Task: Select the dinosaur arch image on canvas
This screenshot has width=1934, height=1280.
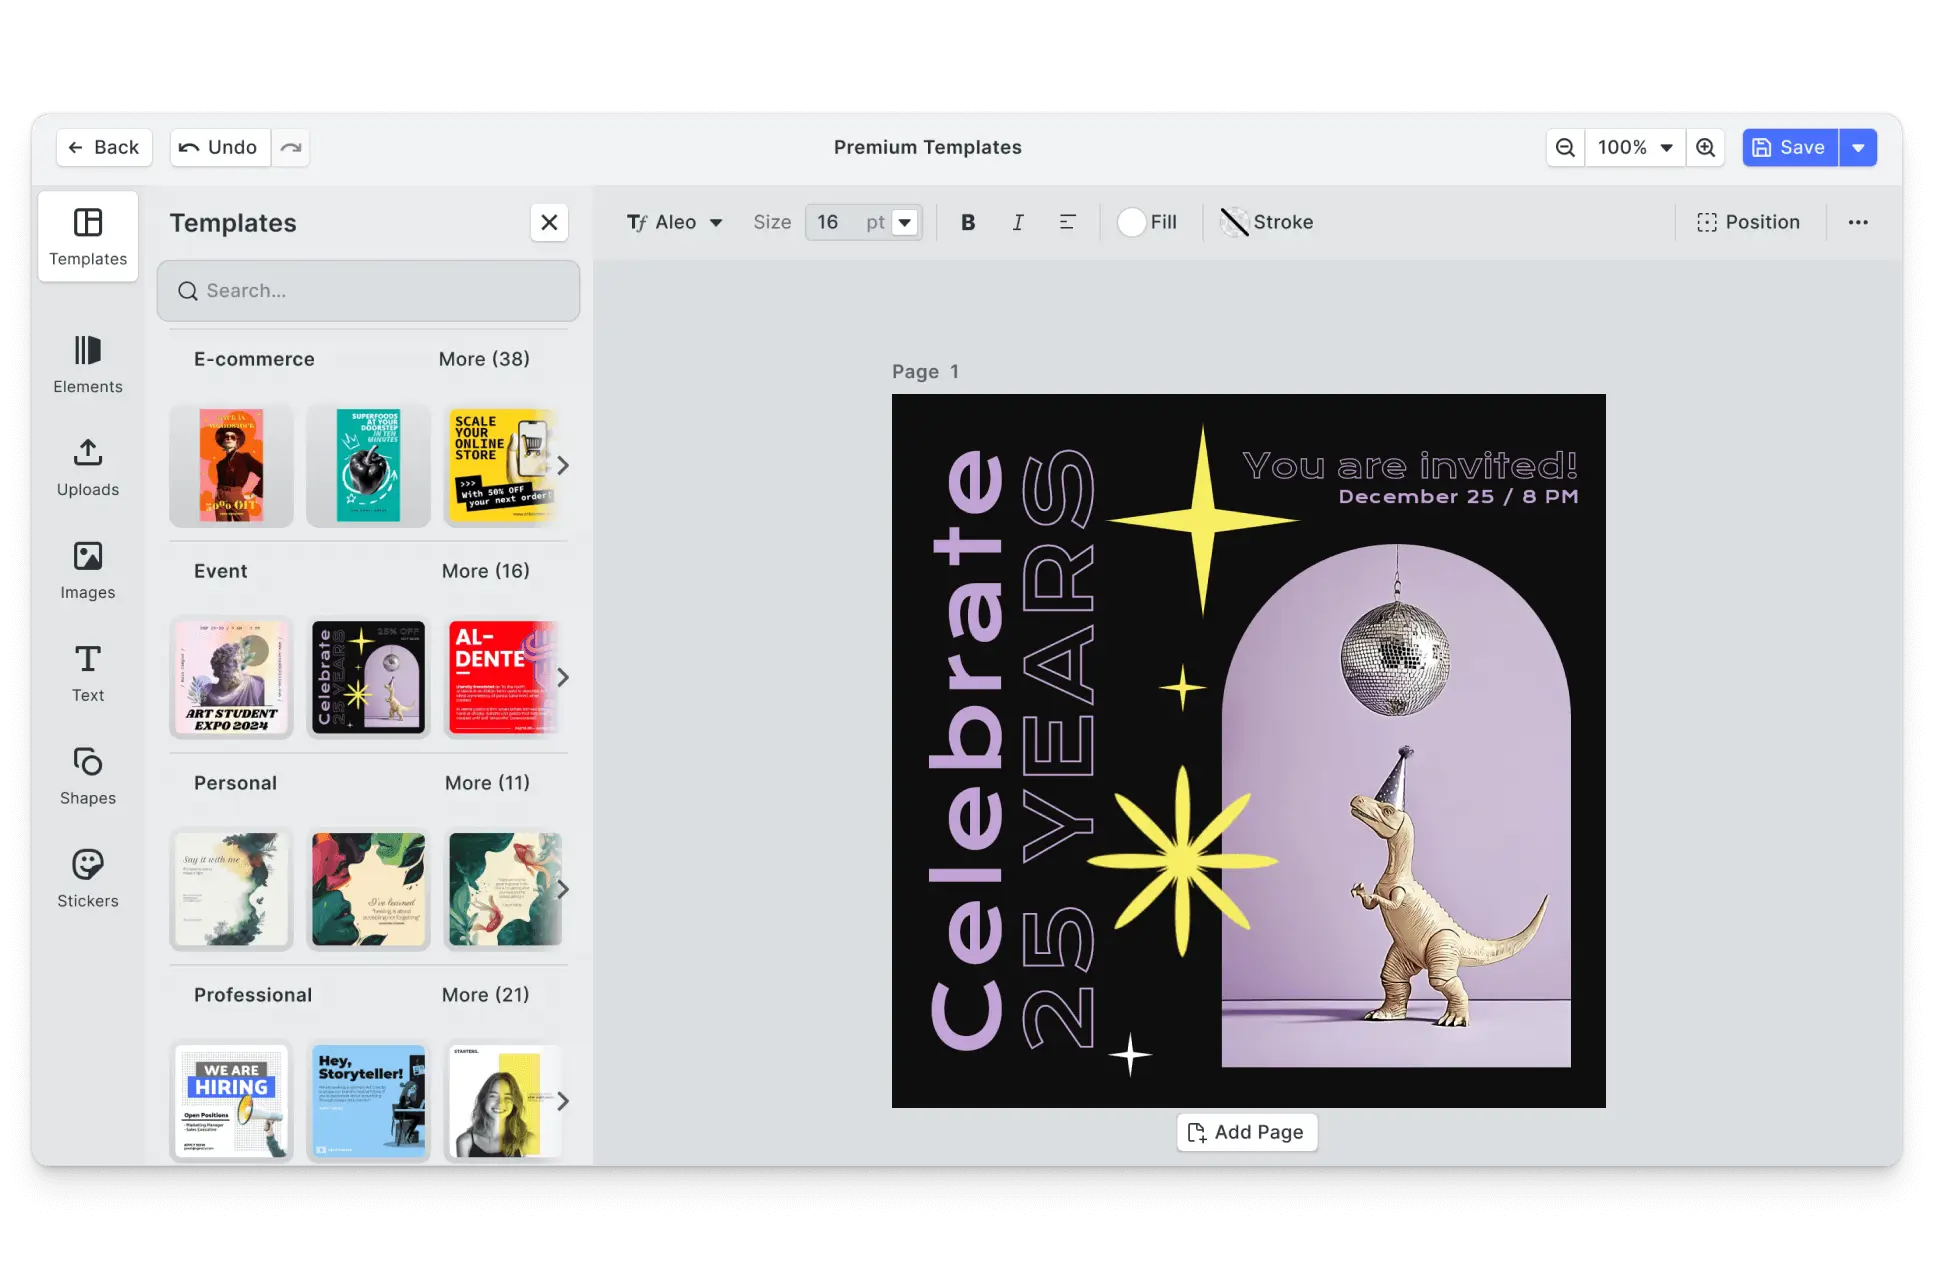Action: pyautogui.click(x=1396, y=806)
